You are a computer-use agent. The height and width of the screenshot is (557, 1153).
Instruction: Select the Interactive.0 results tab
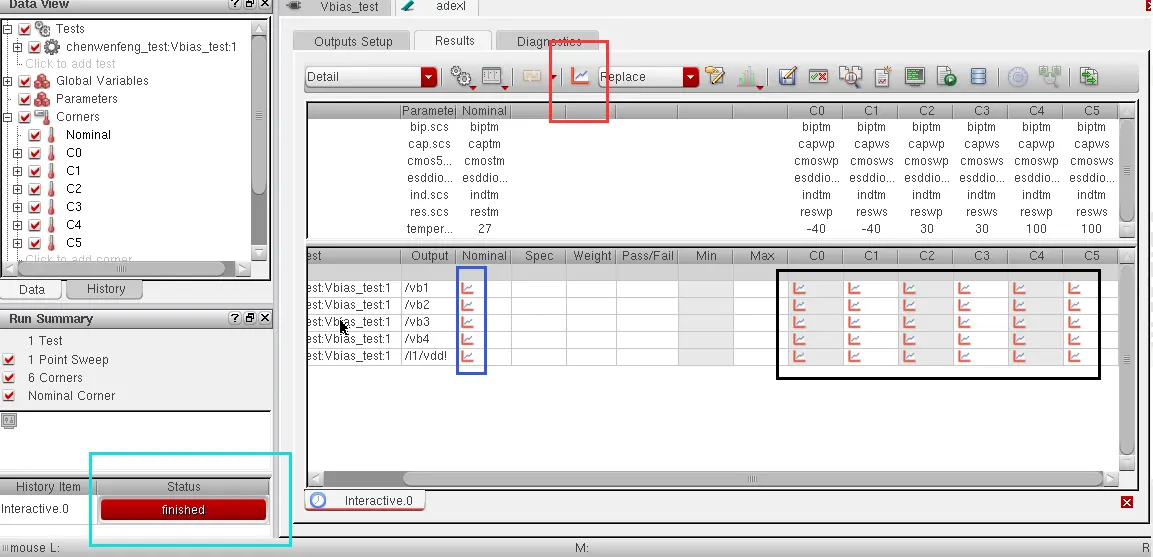tap(365, 501)
